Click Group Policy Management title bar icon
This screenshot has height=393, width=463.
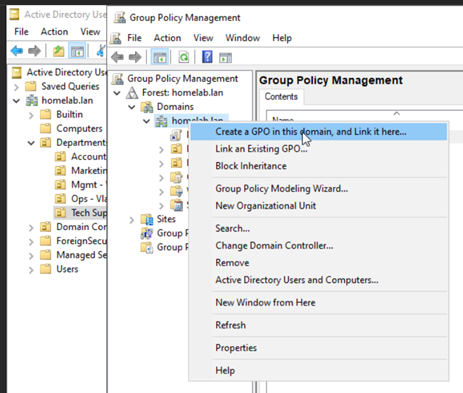coord(120,17)
